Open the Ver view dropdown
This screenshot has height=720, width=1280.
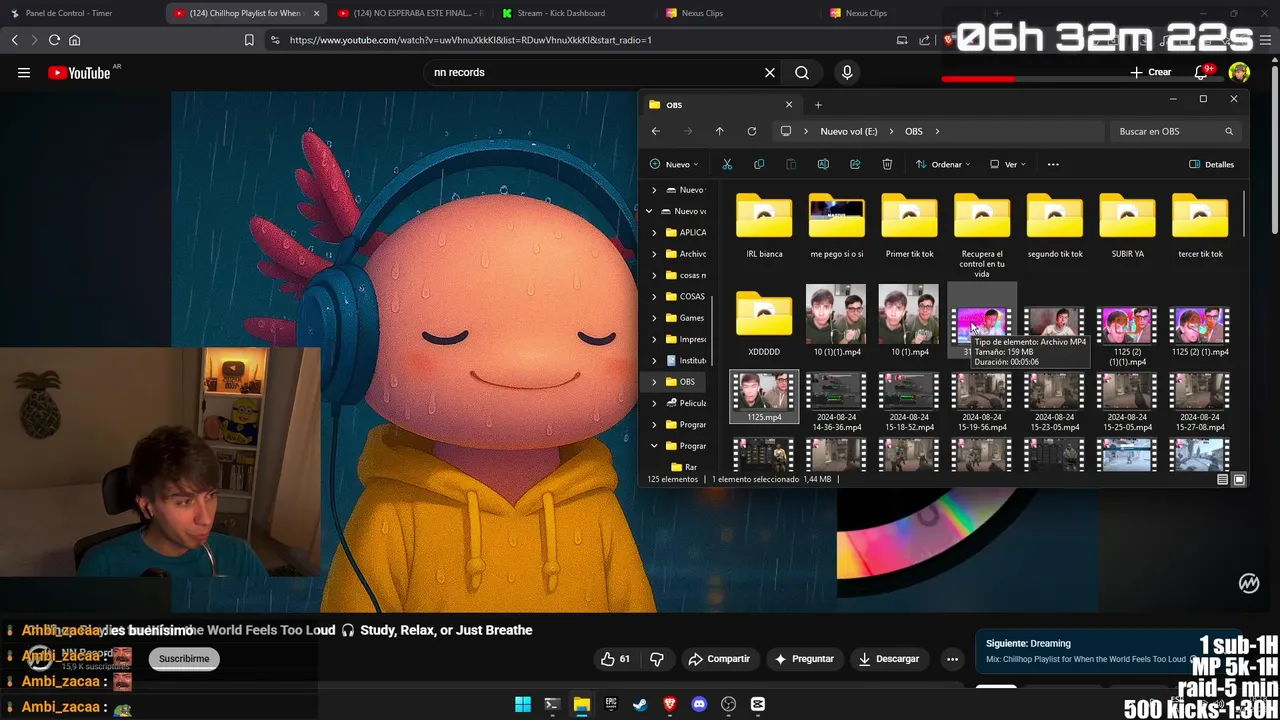[x=1007, y=164]
